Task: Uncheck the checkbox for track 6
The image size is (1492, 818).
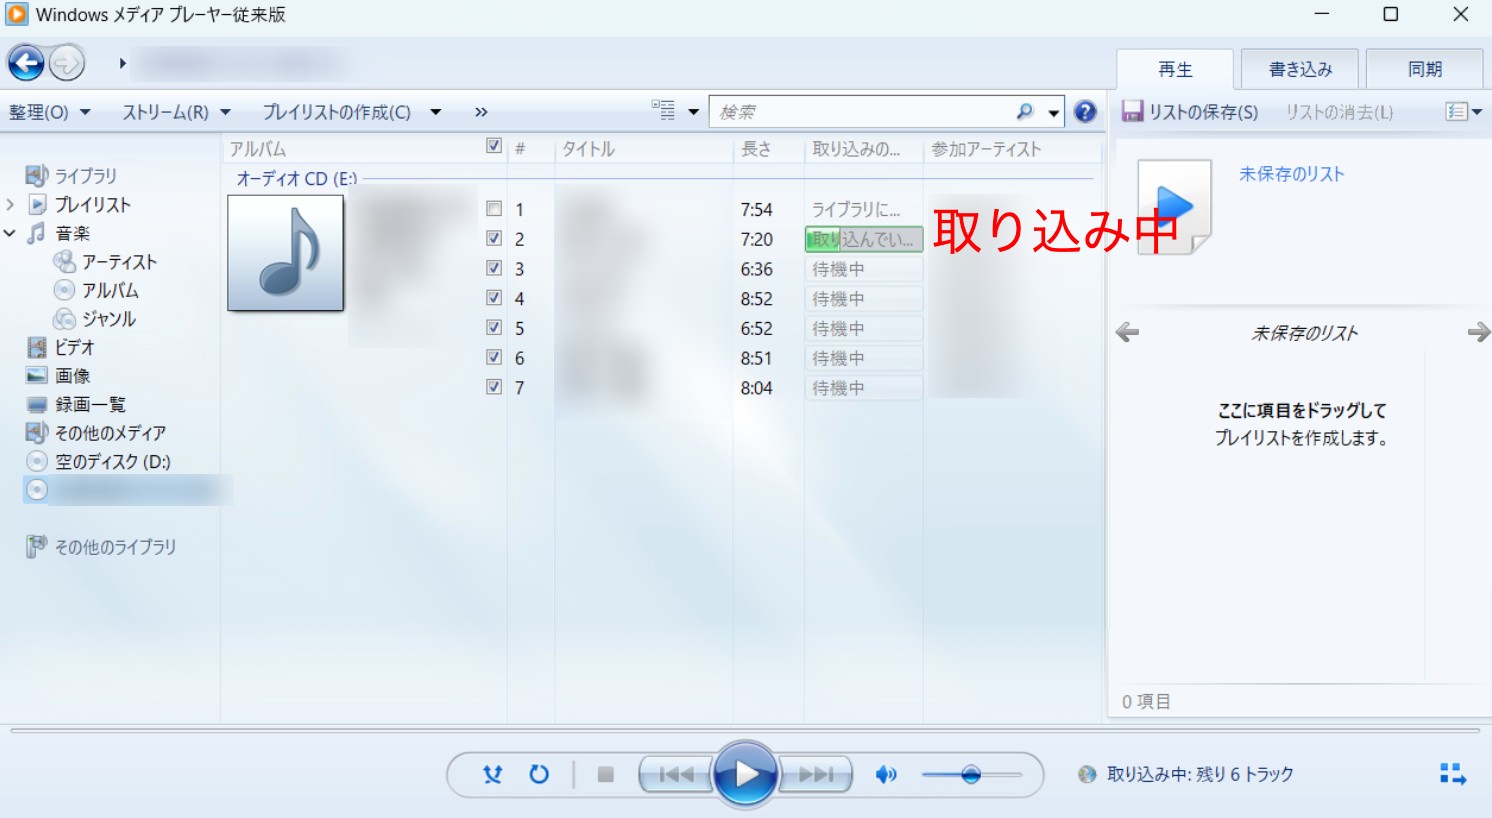Action: 494,357
